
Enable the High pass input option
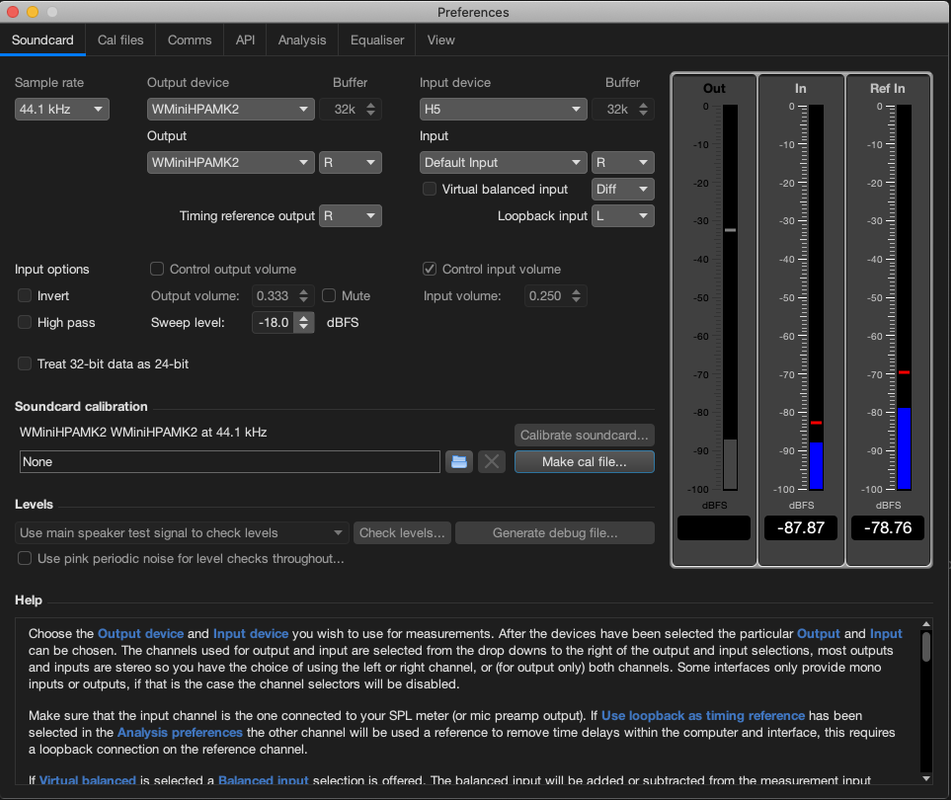[25, 322]
